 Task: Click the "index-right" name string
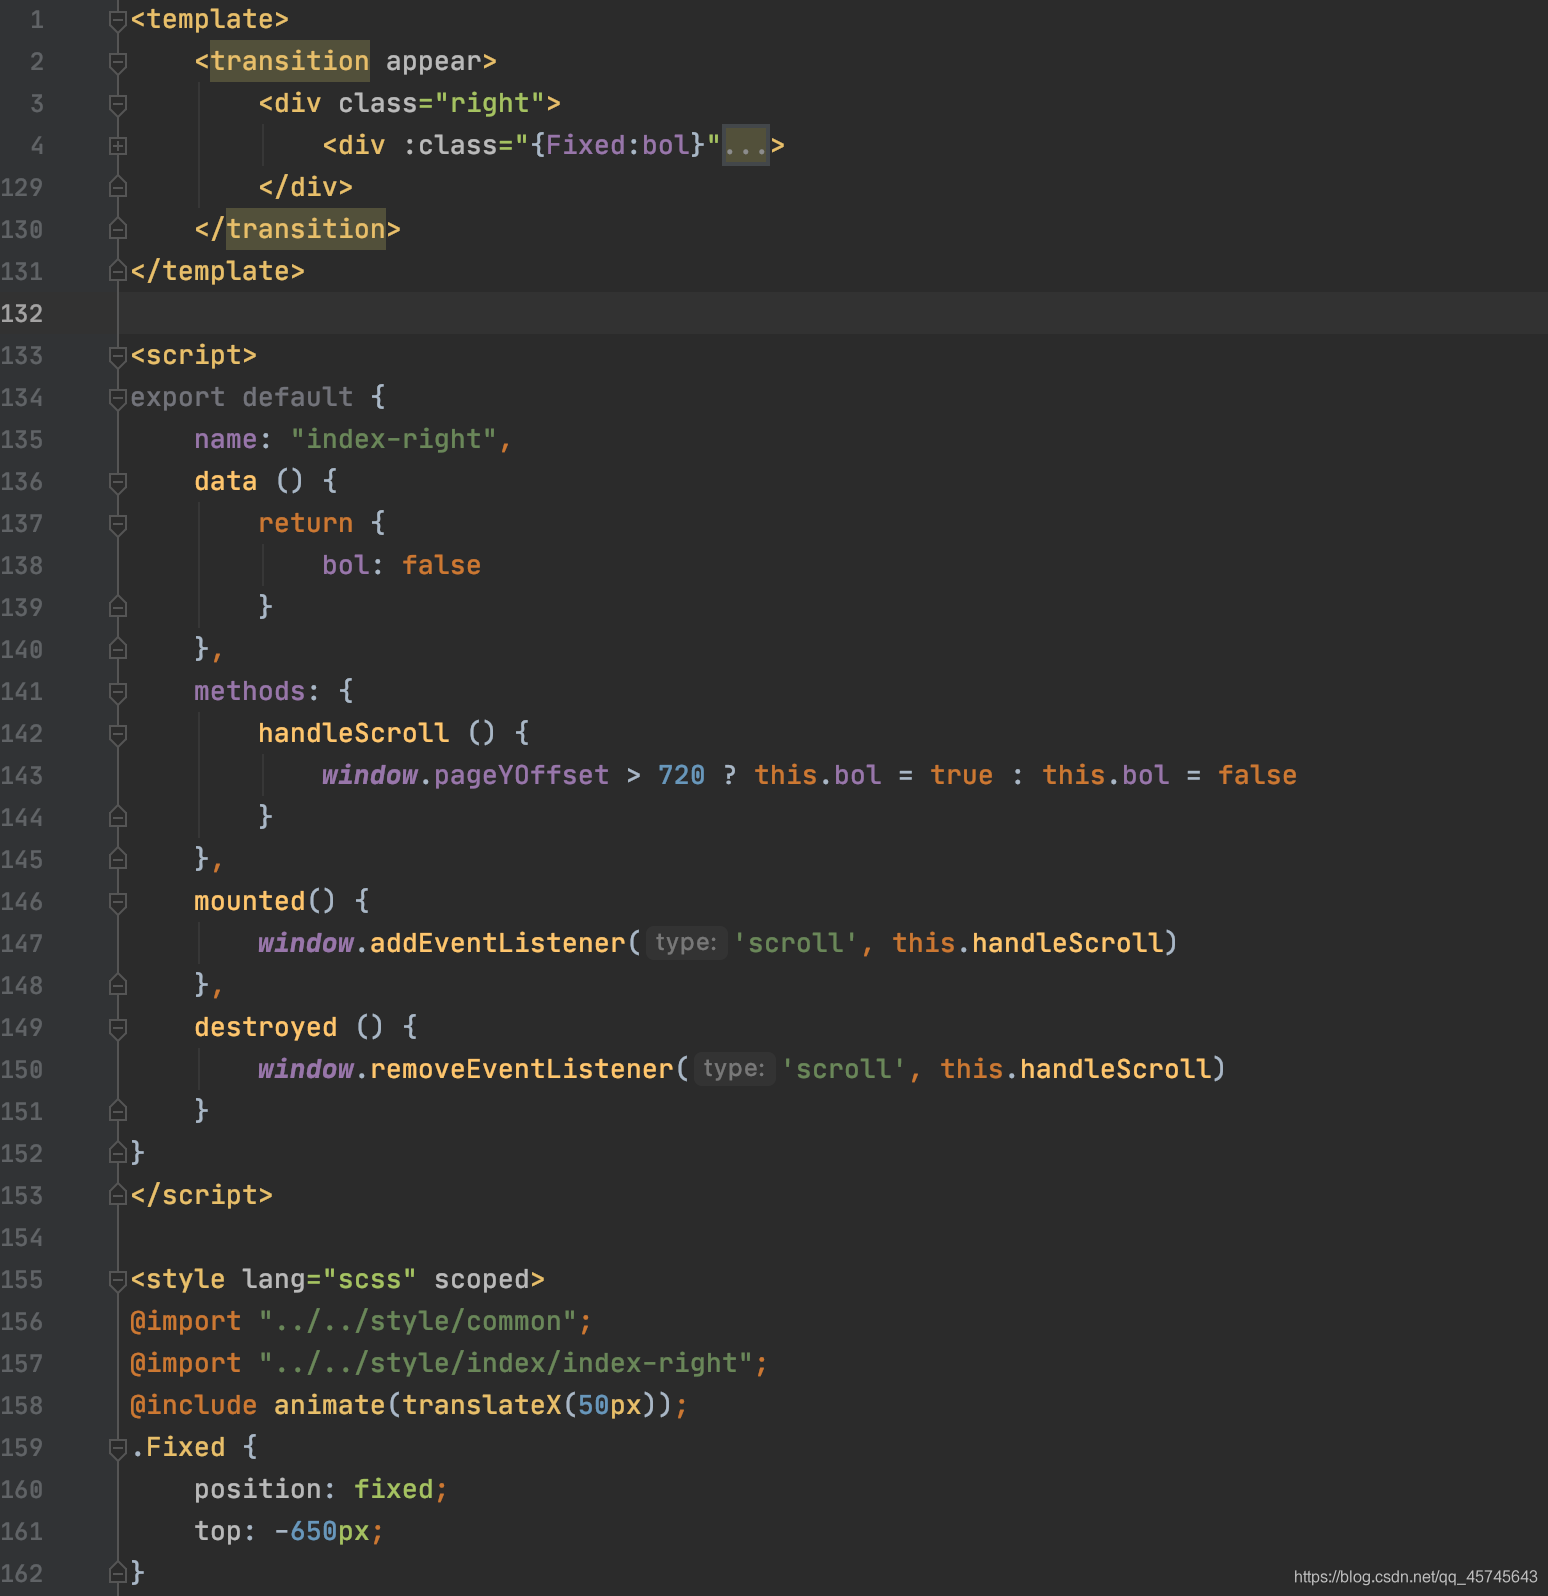(393, 440)
